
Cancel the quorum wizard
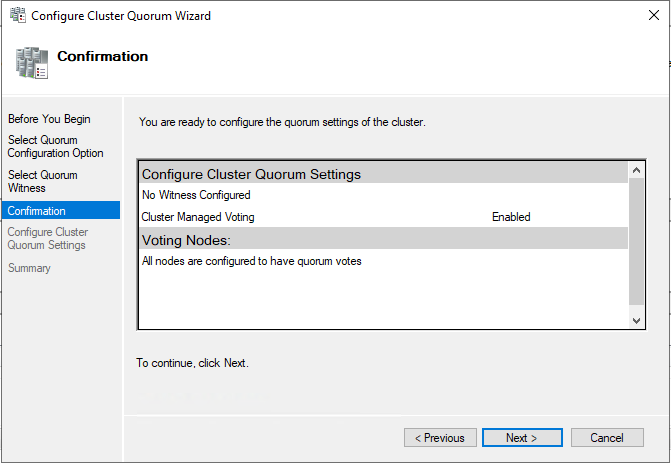[607, 438]
